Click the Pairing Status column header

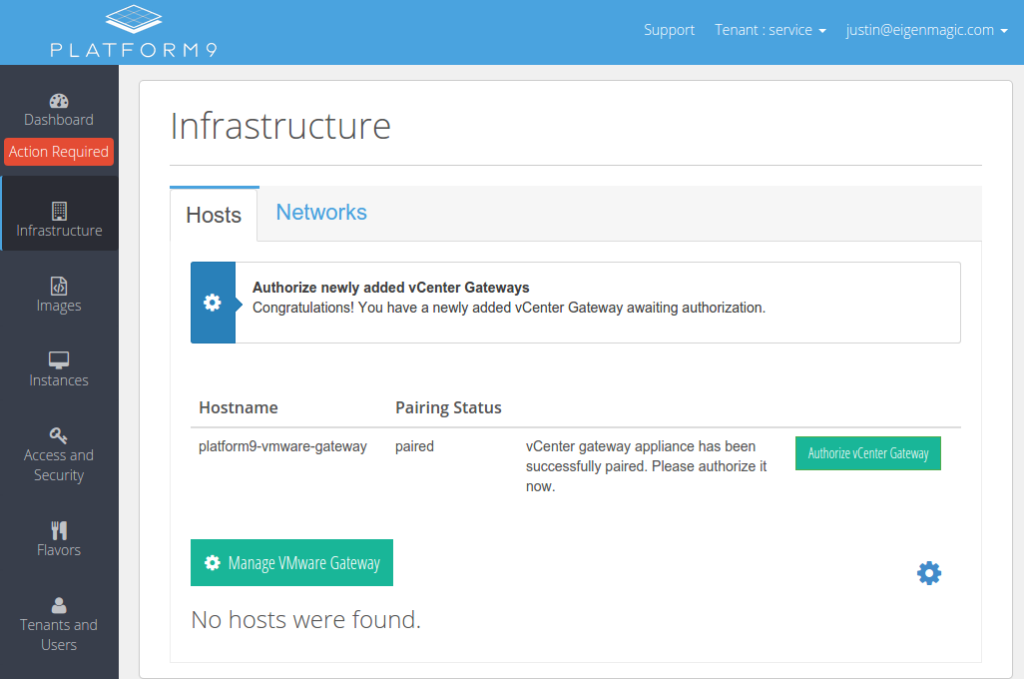[x=448, y=407]
